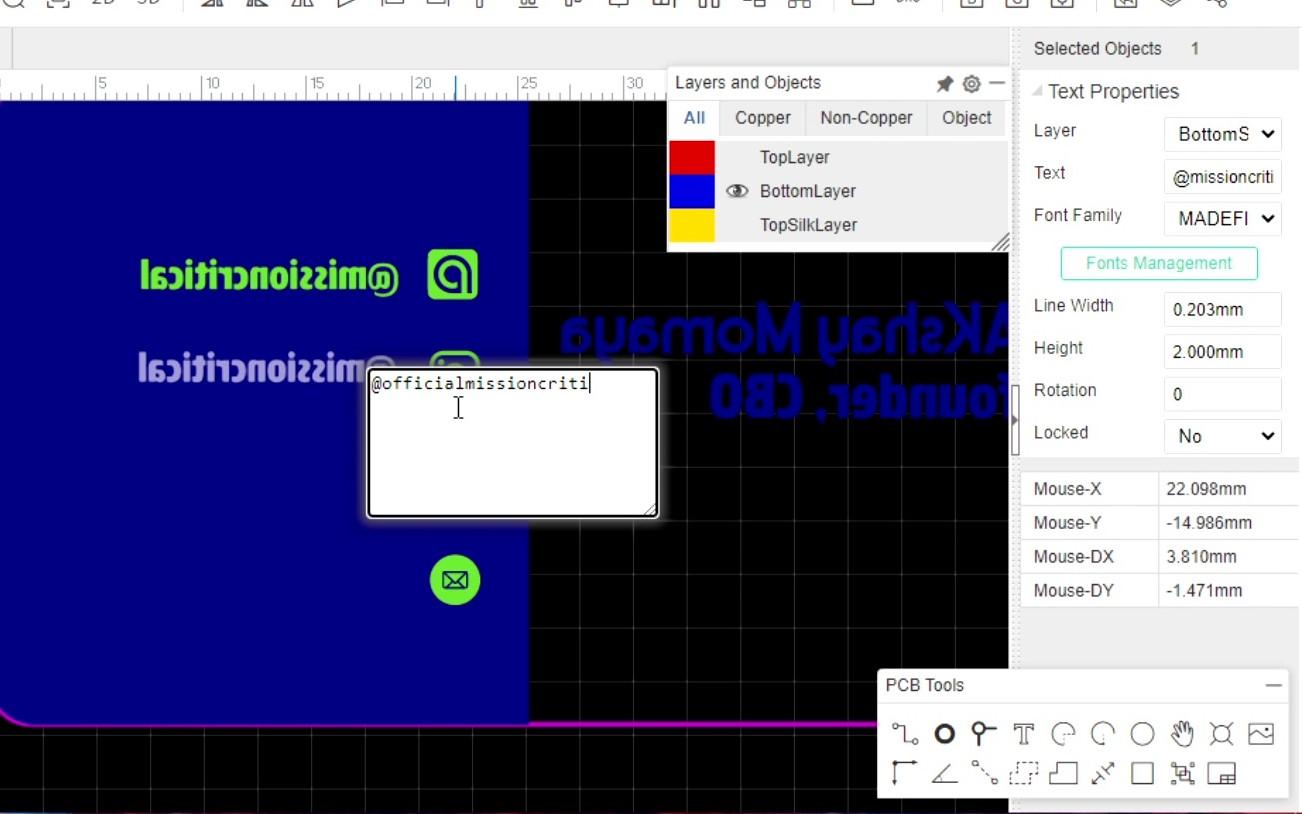Select the Via tool

click(x=984, y=735)
